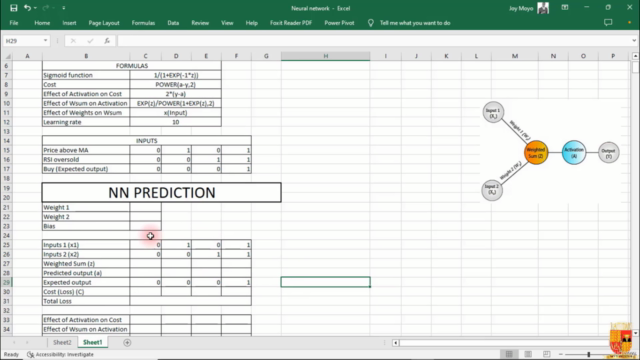Click the Joy Moyo account picture
This screenshot has width=640, height=360.
543,8
